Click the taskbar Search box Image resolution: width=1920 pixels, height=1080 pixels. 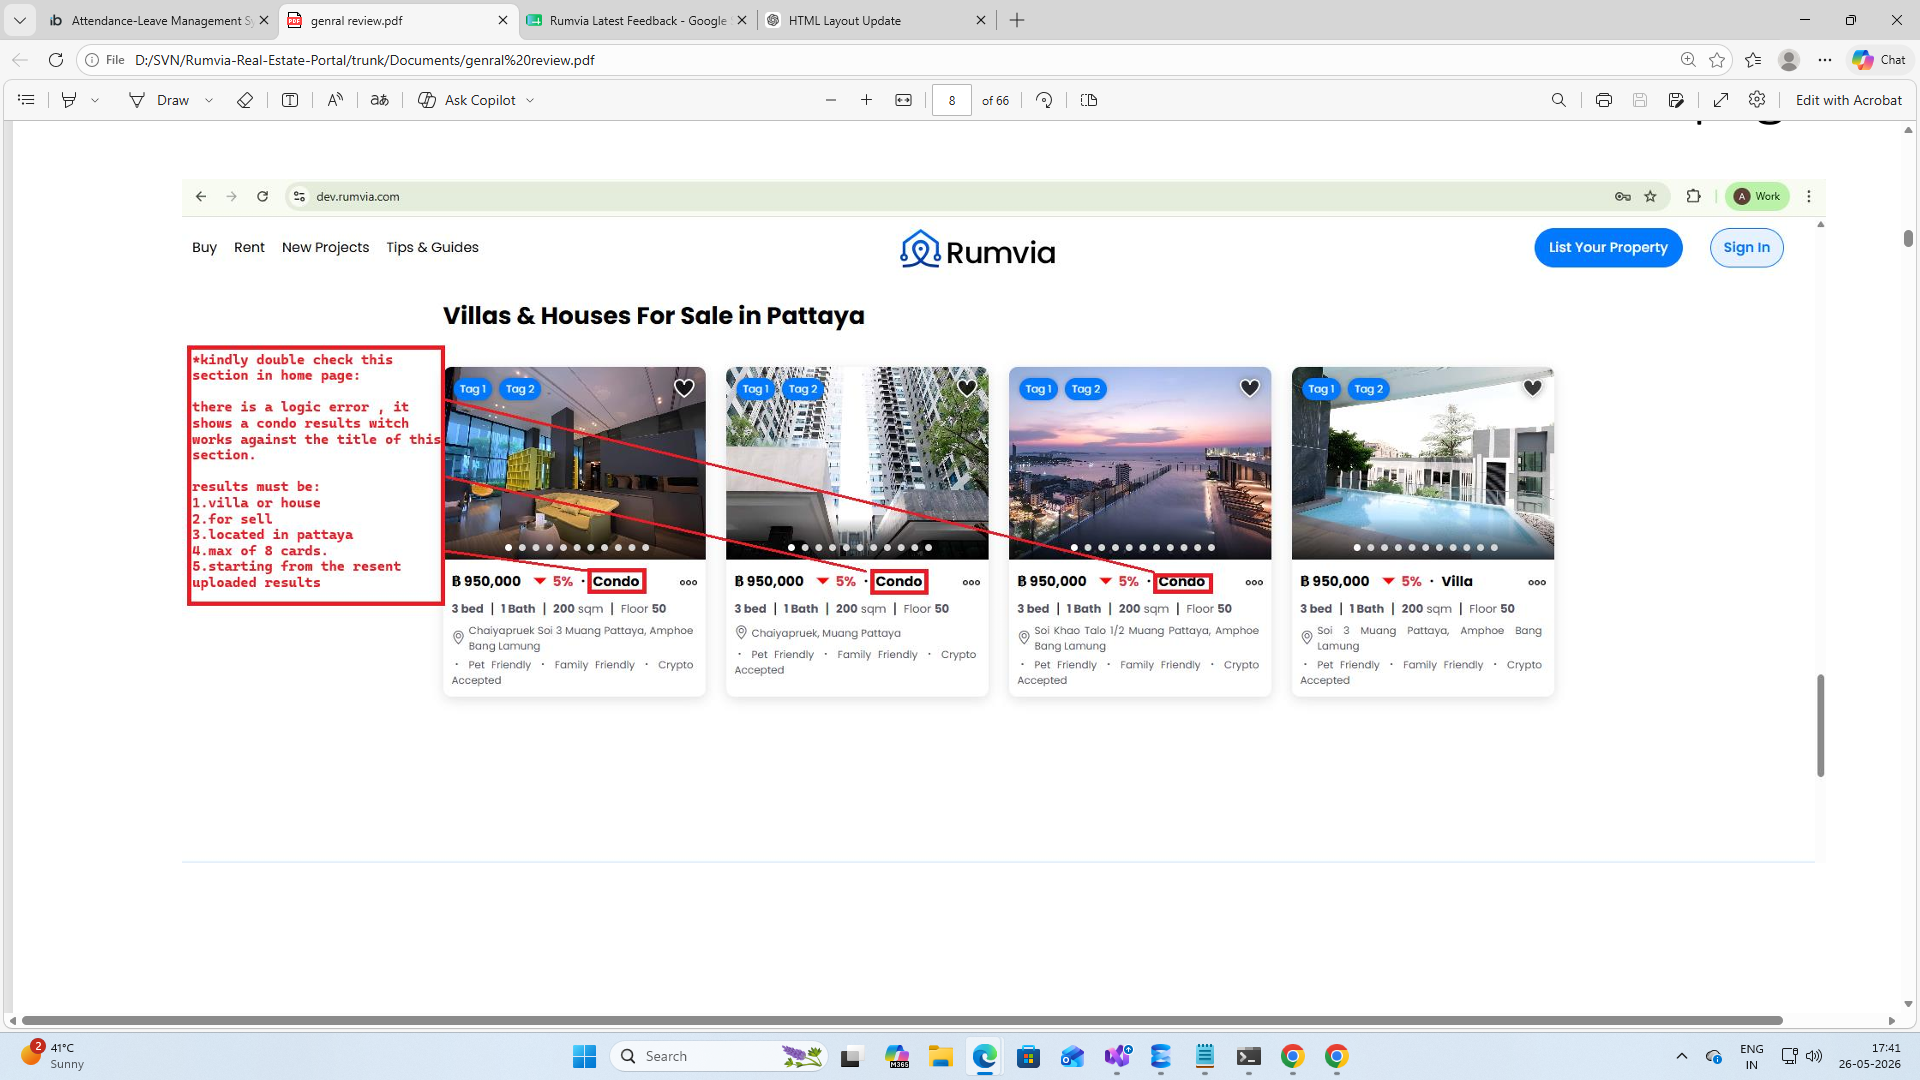click(719, 1056)
